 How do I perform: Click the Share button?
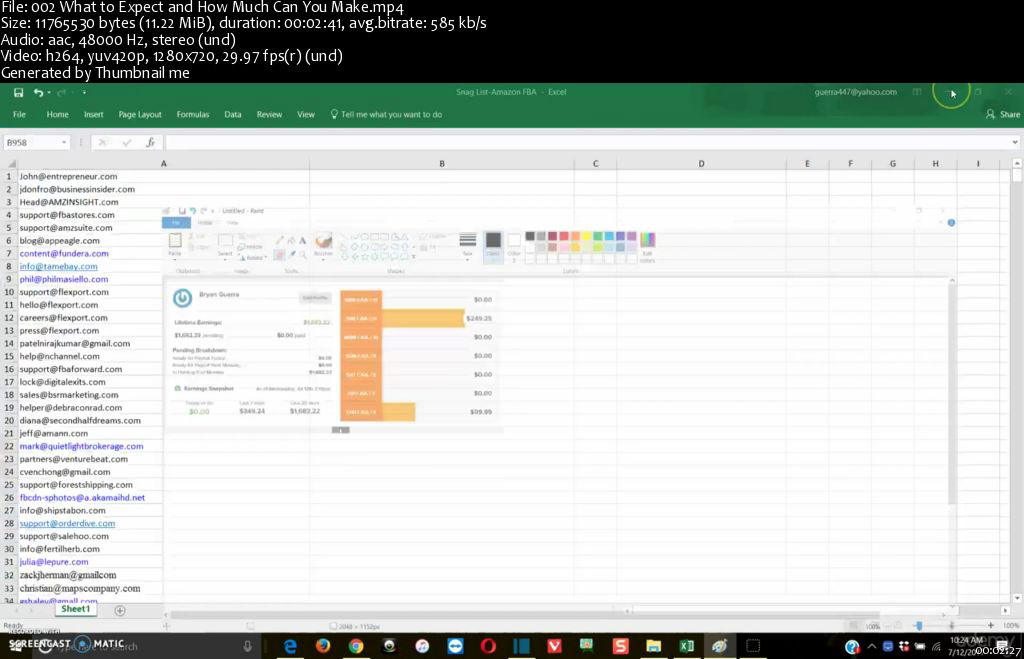tap(1003, 114)
